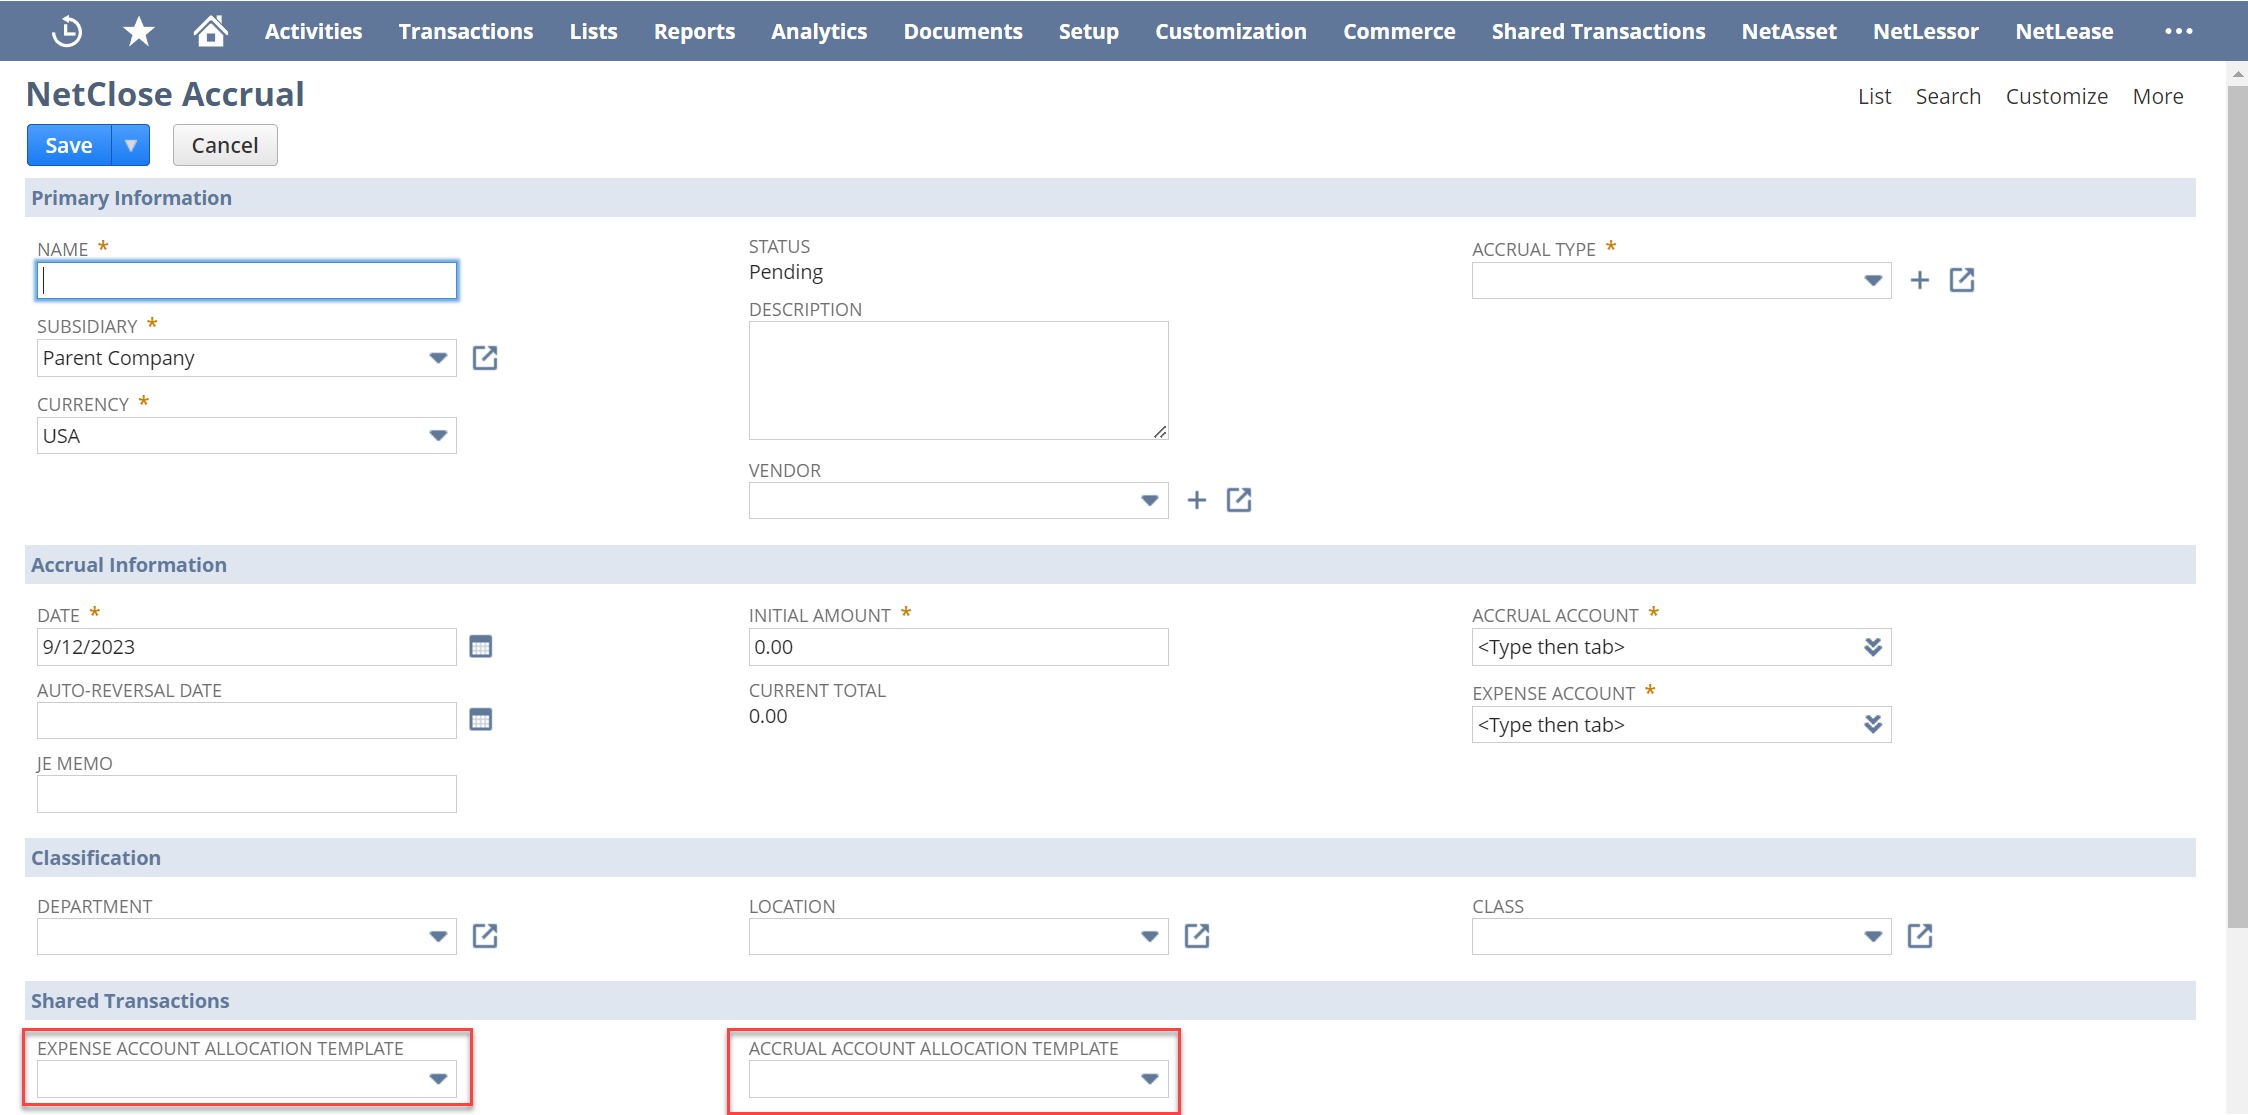Click the Cancel button
This screenshot has height=1115, width=2248.
point(225,146)
